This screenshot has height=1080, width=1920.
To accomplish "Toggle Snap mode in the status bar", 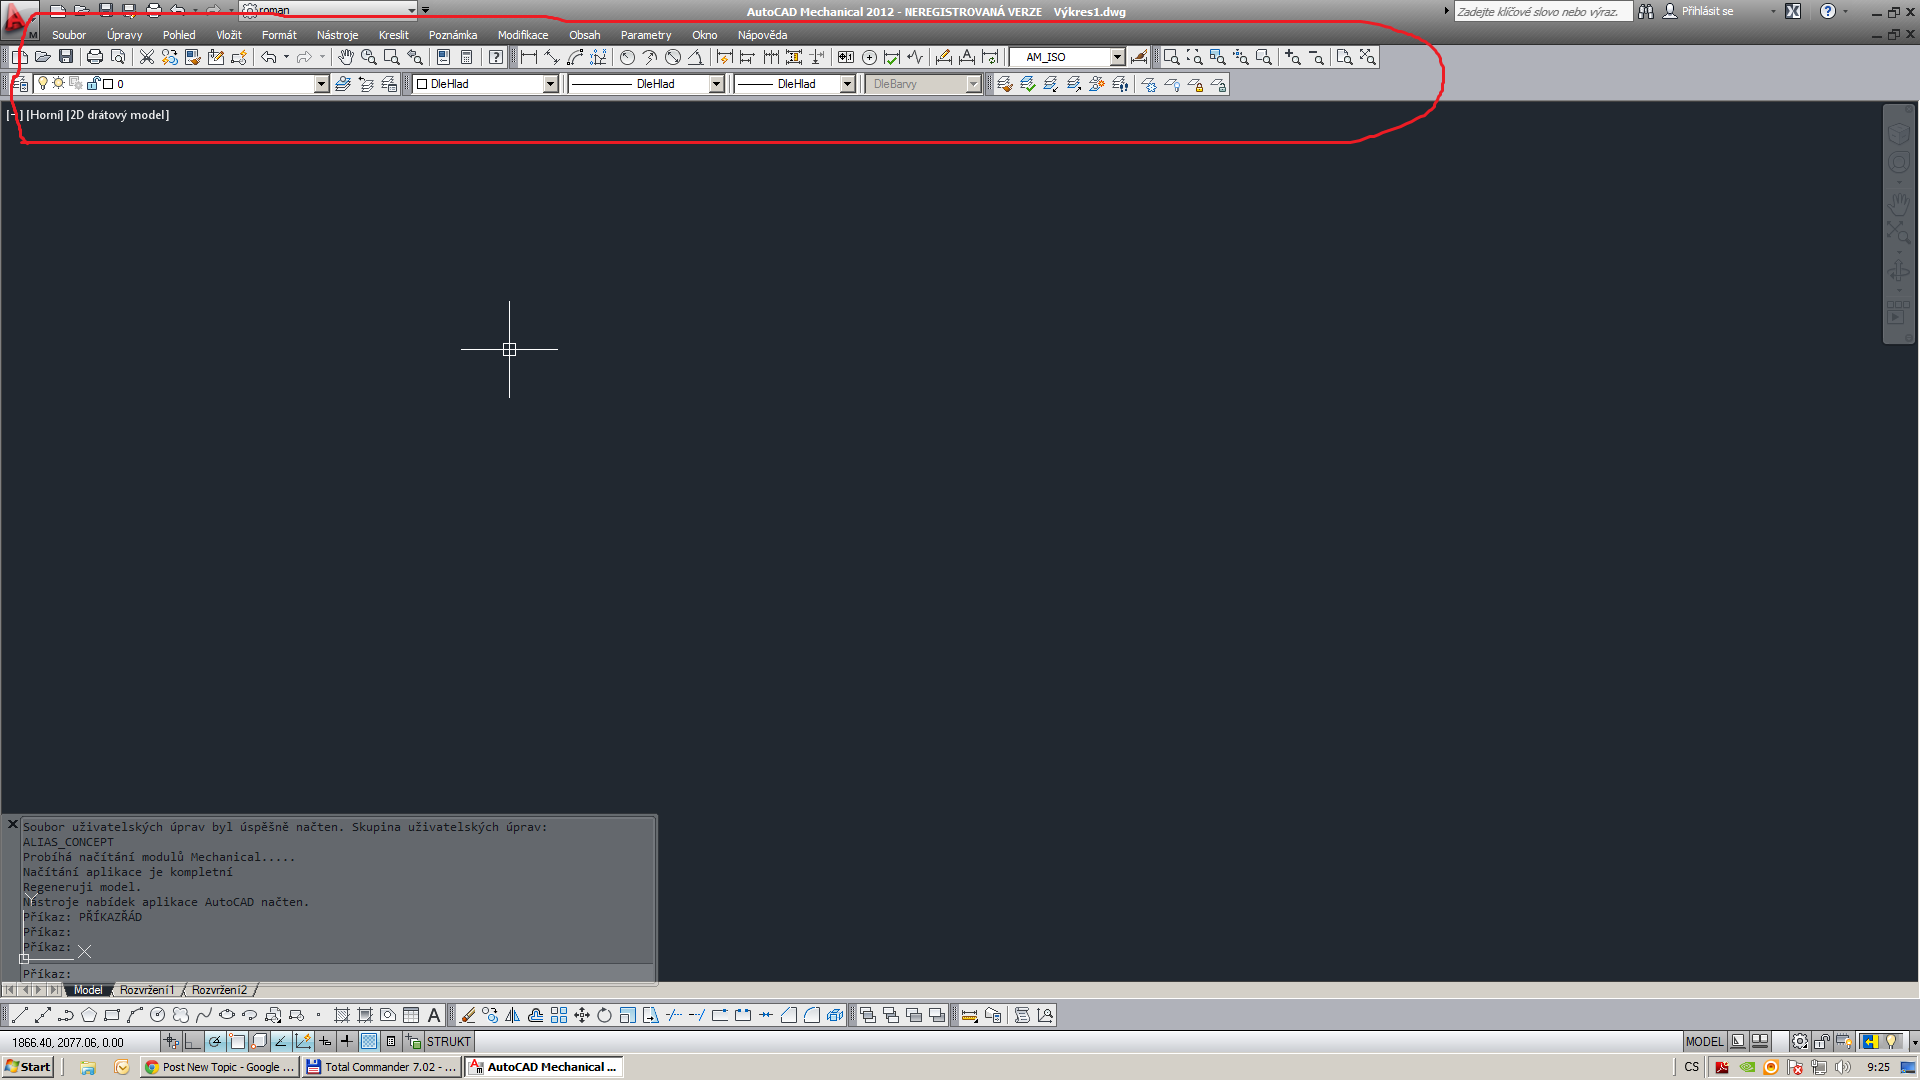I will click(x=171, y=1041).
